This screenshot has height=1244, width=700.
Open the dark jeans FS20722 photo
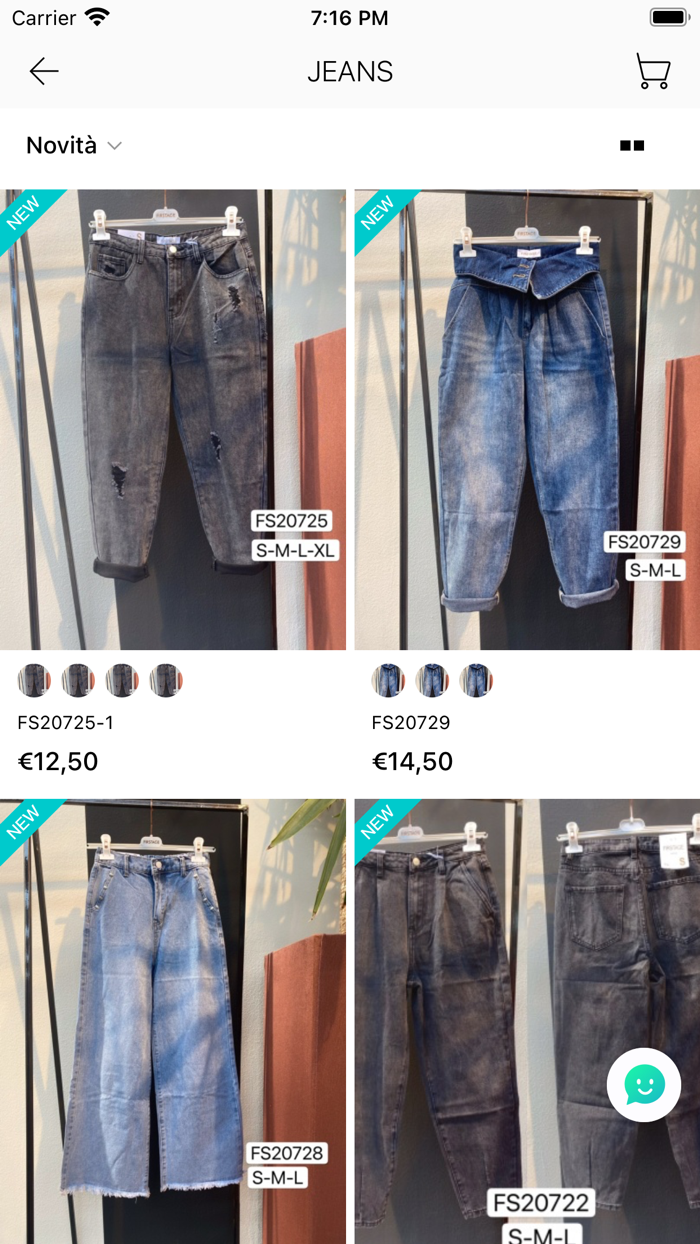[527, 1021]
